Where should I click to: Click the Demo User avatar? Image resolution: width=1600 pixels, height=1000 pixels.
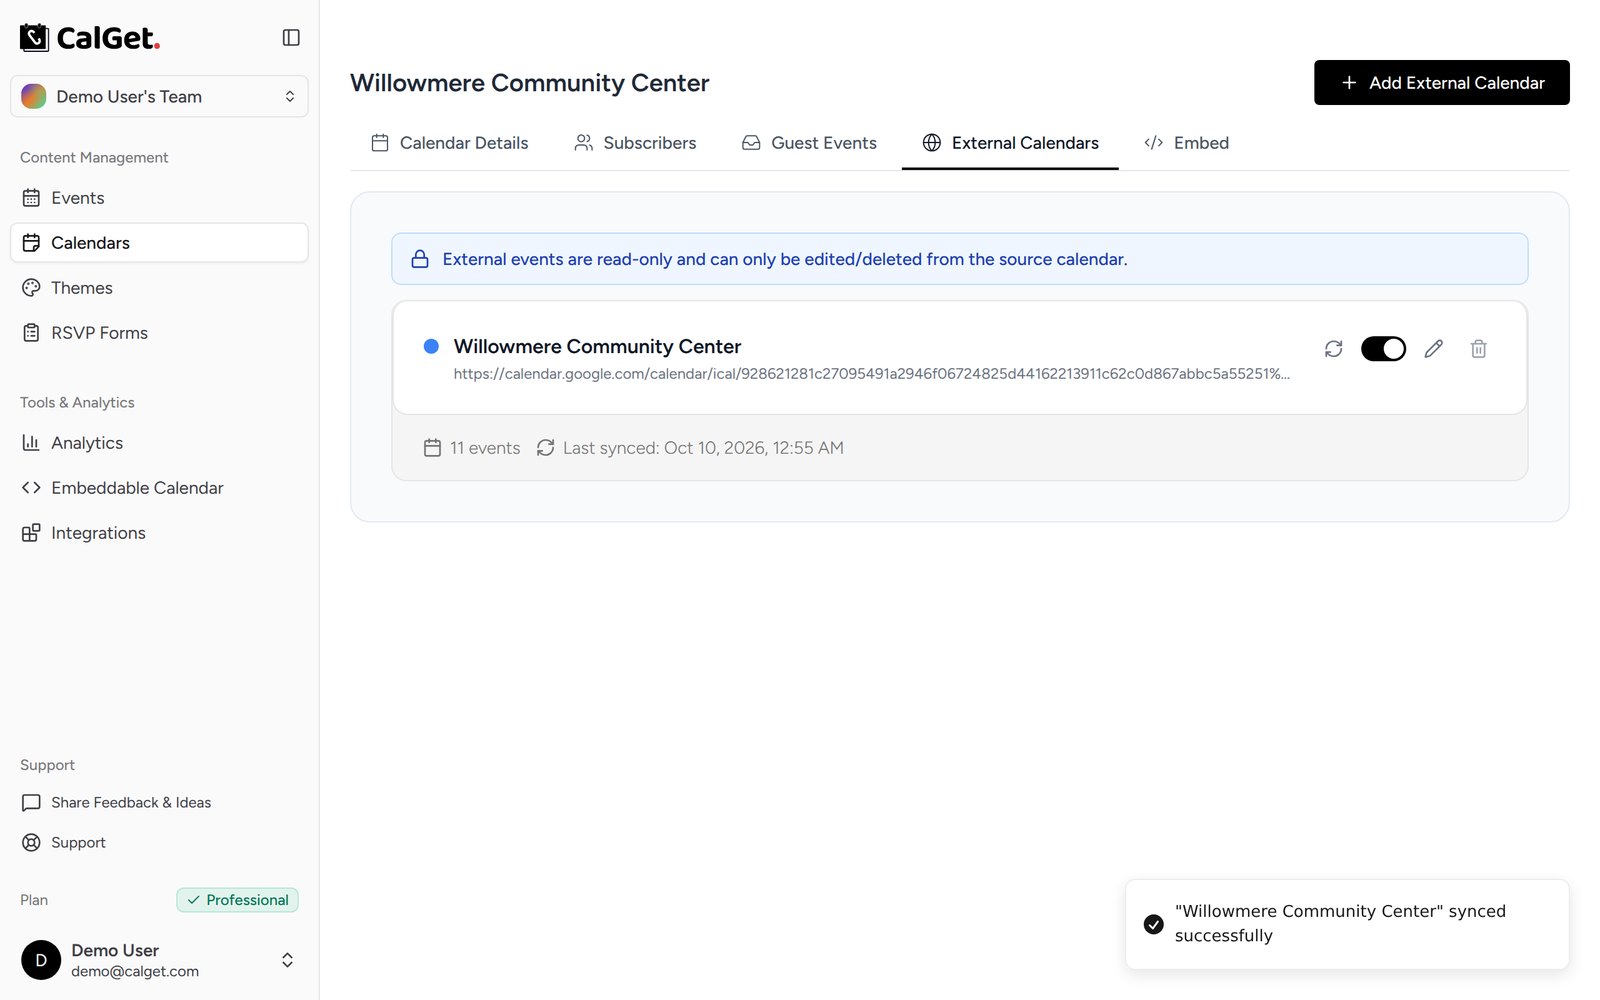pyautogui.click(x=41, y=960)
